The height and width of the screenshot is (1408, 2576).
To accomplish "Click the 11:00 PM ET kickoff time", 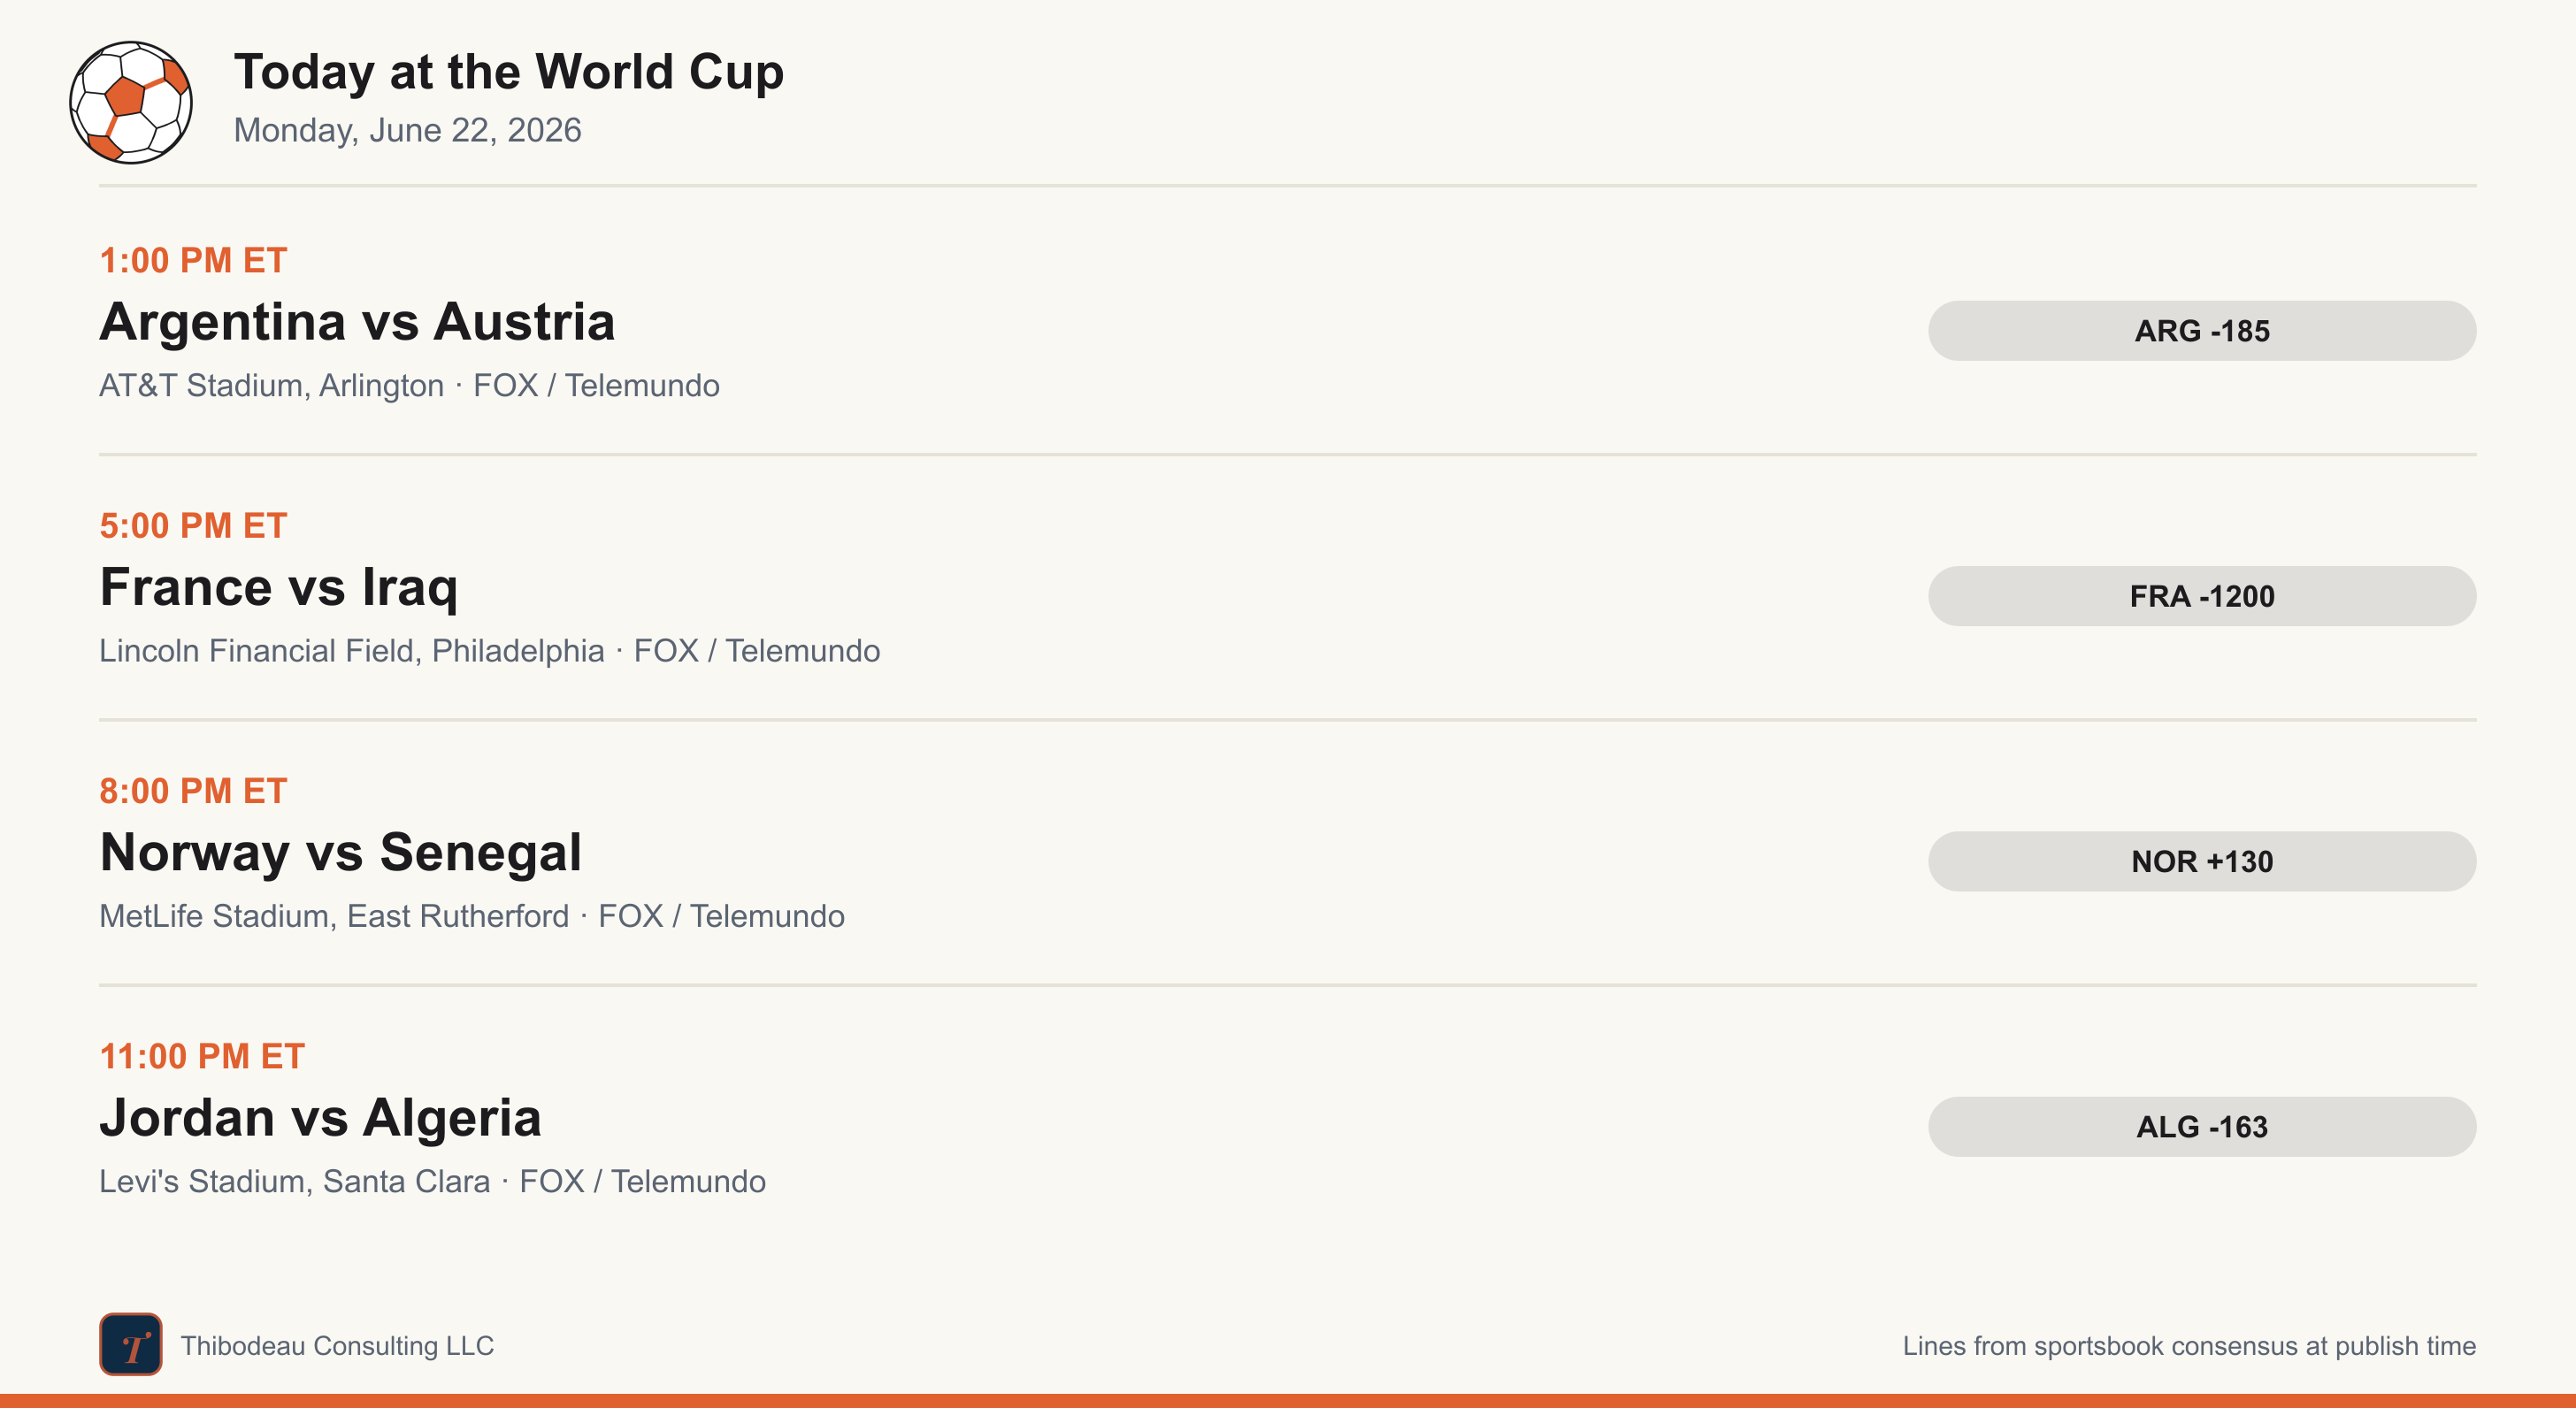I will click(x=202, y=1056).
